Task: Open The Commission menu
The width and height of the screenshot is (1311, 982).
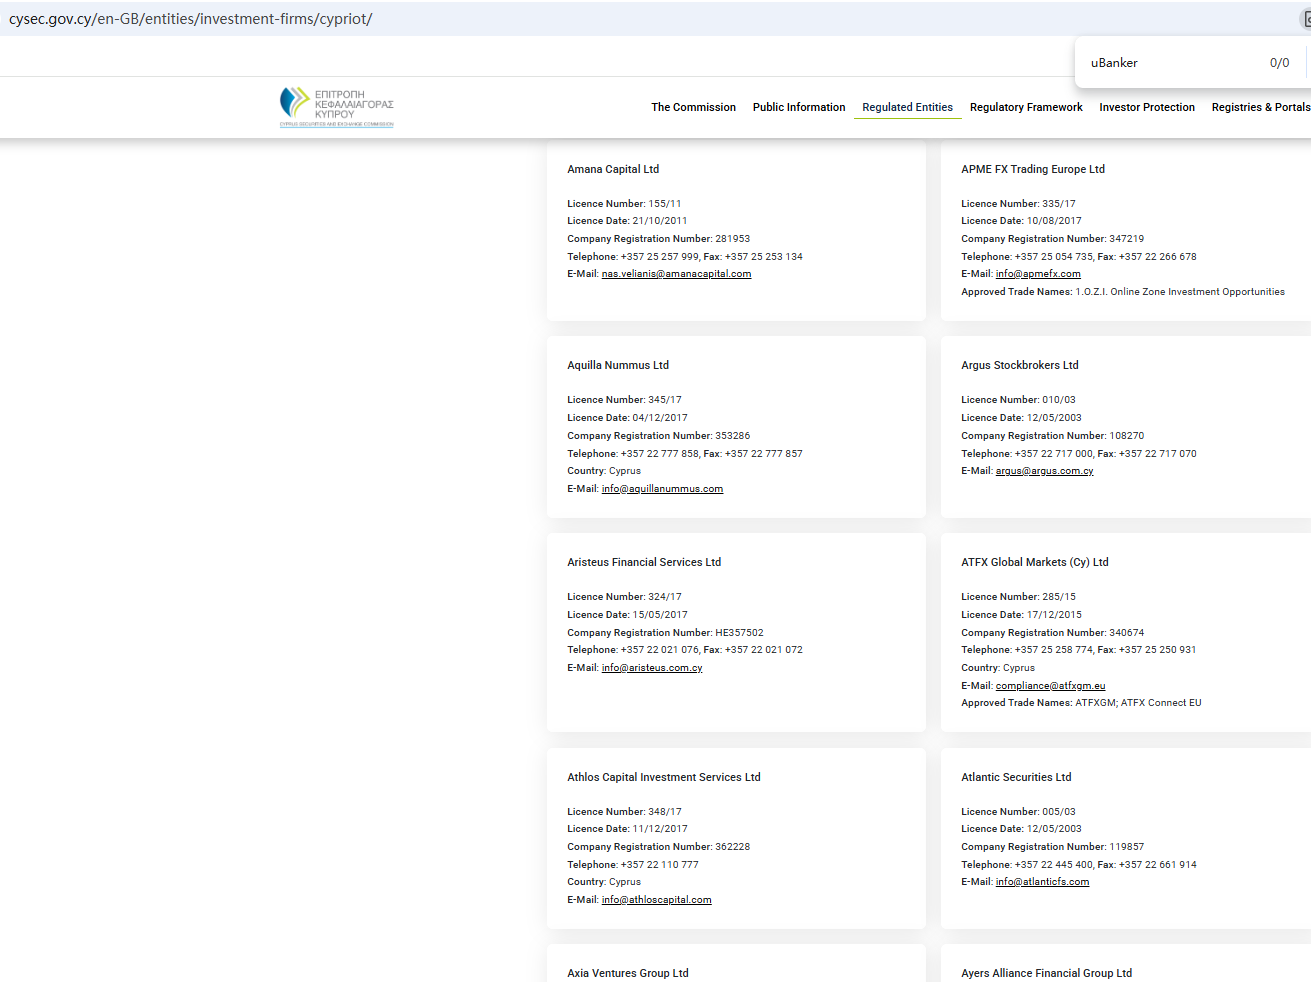Action: coord(693,107)
